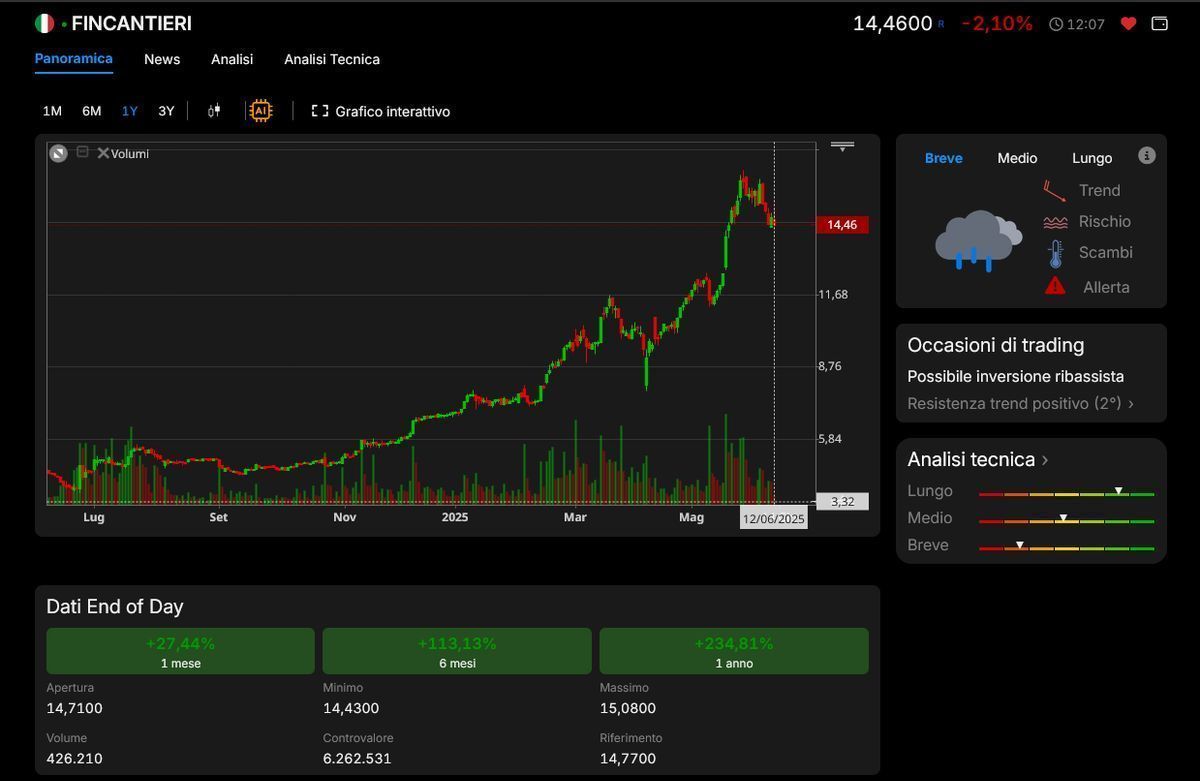Expand Resistenza trend positivo (2°)
The image size is (1200, 781).
click(x=1021, y=404)
